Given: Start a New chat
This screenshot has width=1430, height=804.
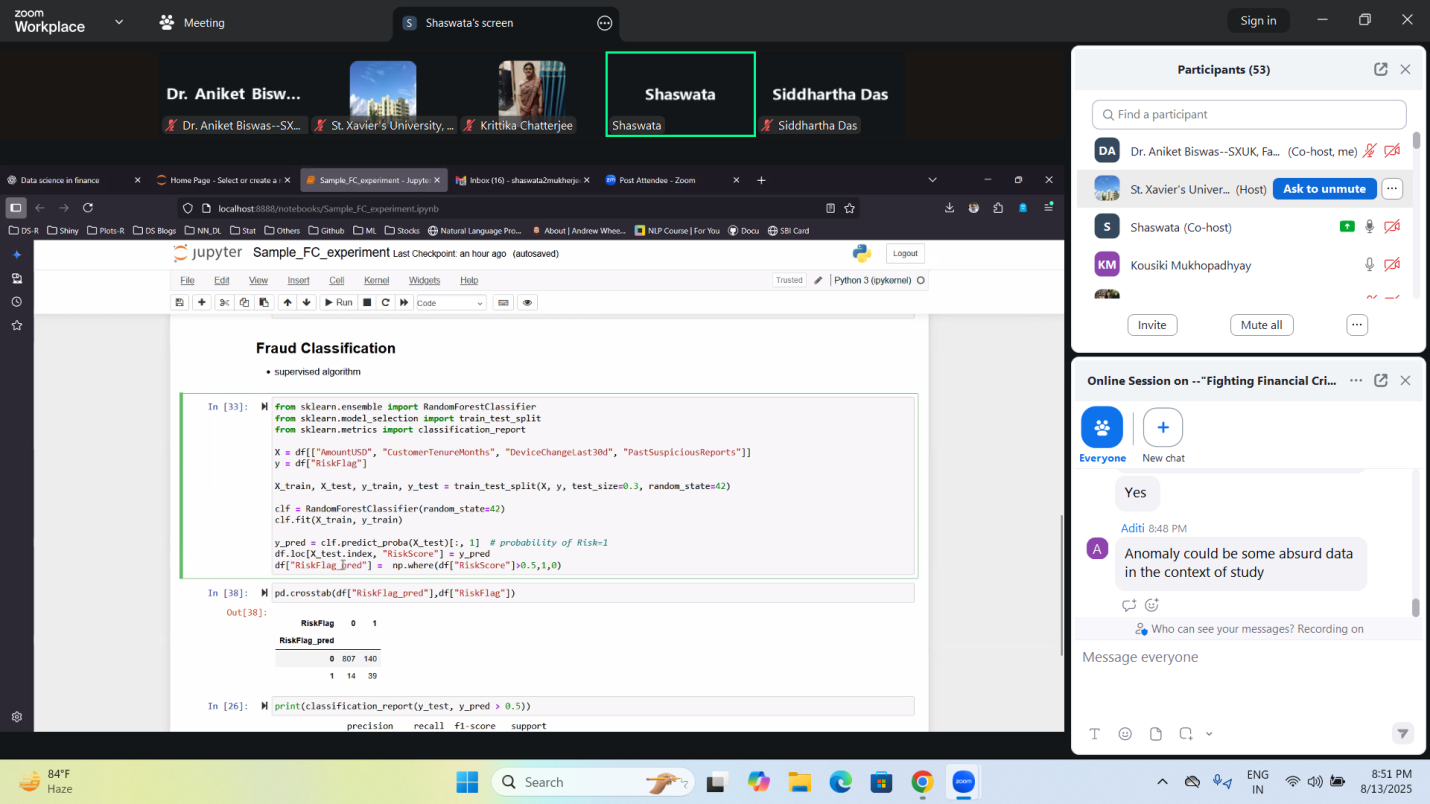Looking at the screenshot, I should (x=1162, y=428).
